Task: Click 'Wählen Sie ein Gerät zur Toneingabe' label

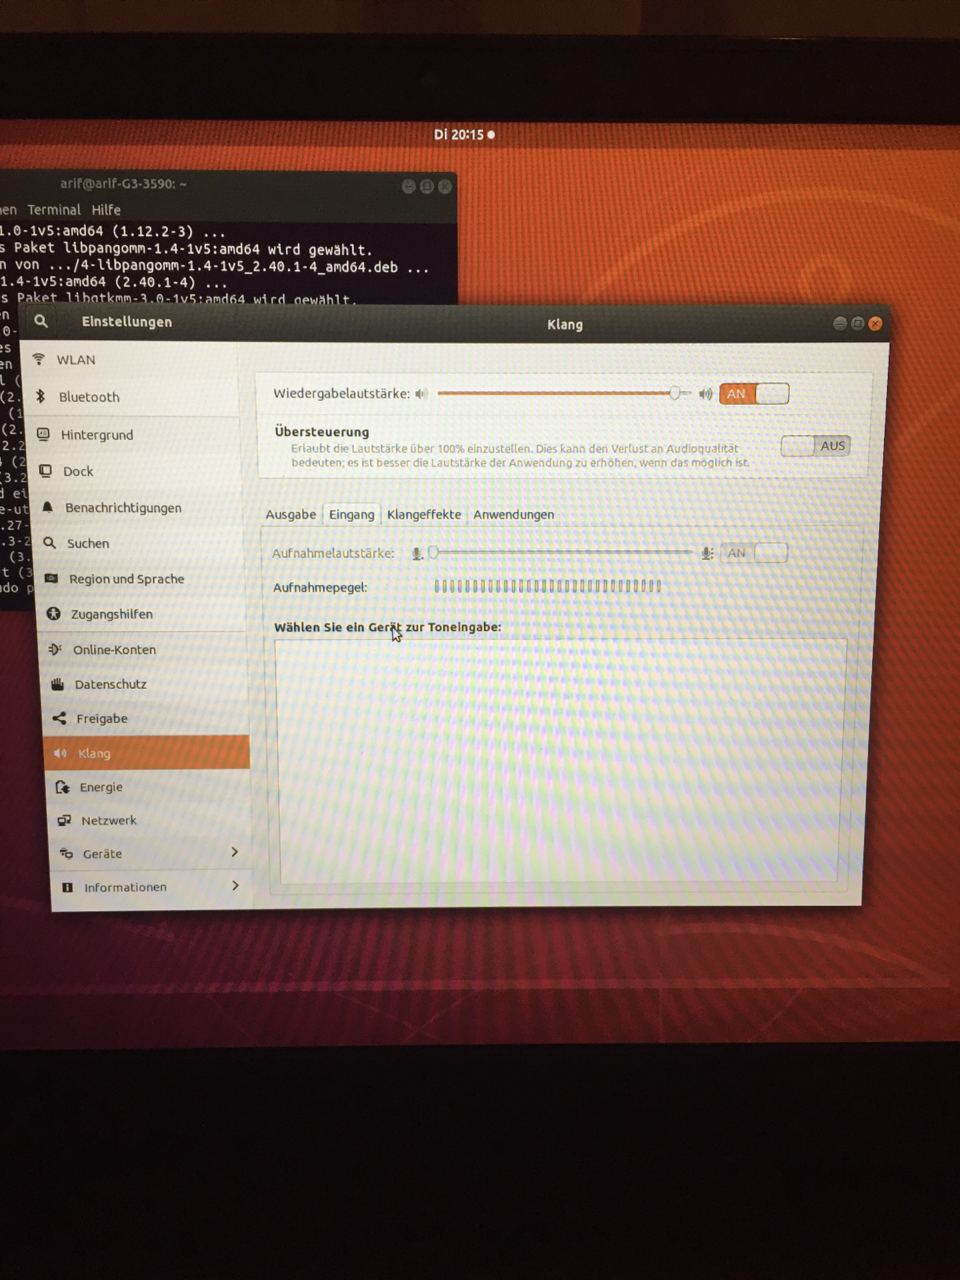Action: [388, 627]
